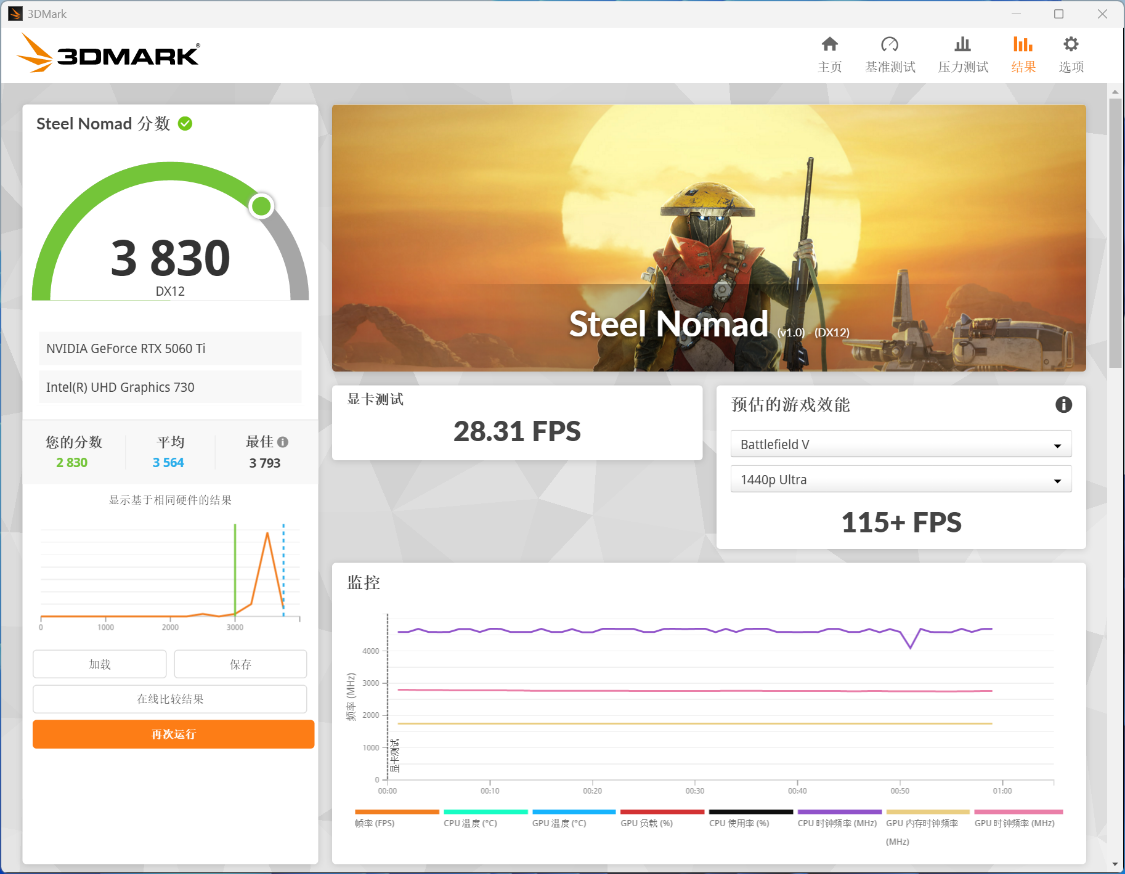The width and height of the screenshot is (1125, 874).
Task: Switch to 基准测试 tab label
Action: coord(890,67)
